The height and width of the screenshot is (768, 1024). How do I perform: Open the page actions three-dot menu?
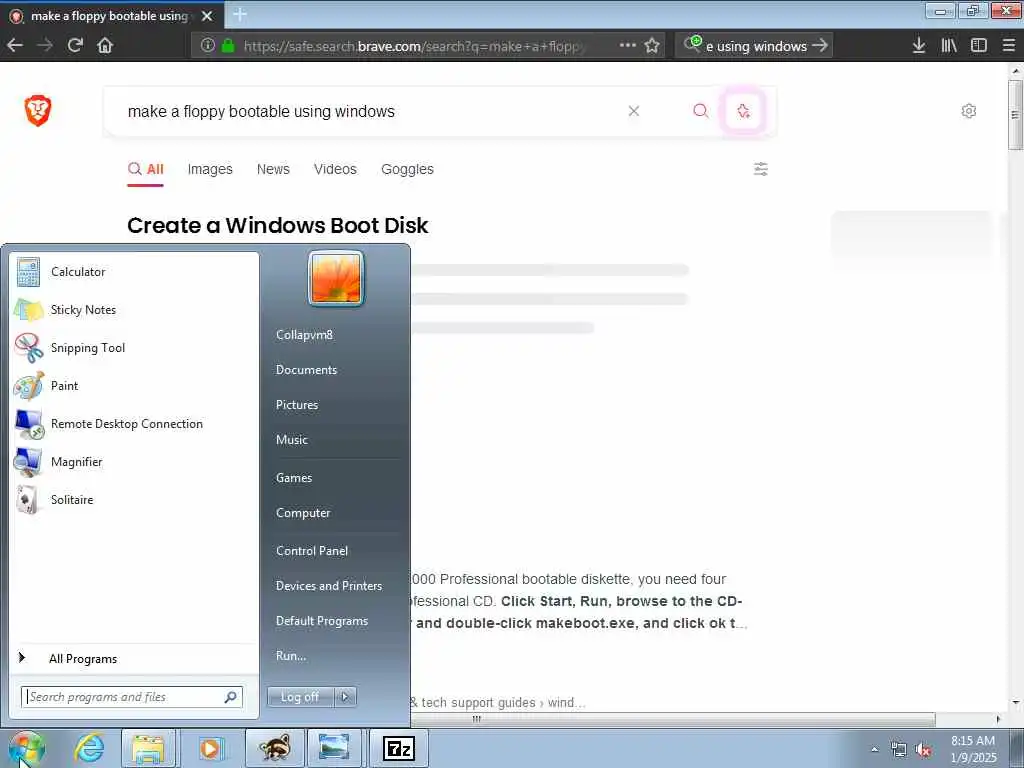pyautogui.click(x=628, y=45)
